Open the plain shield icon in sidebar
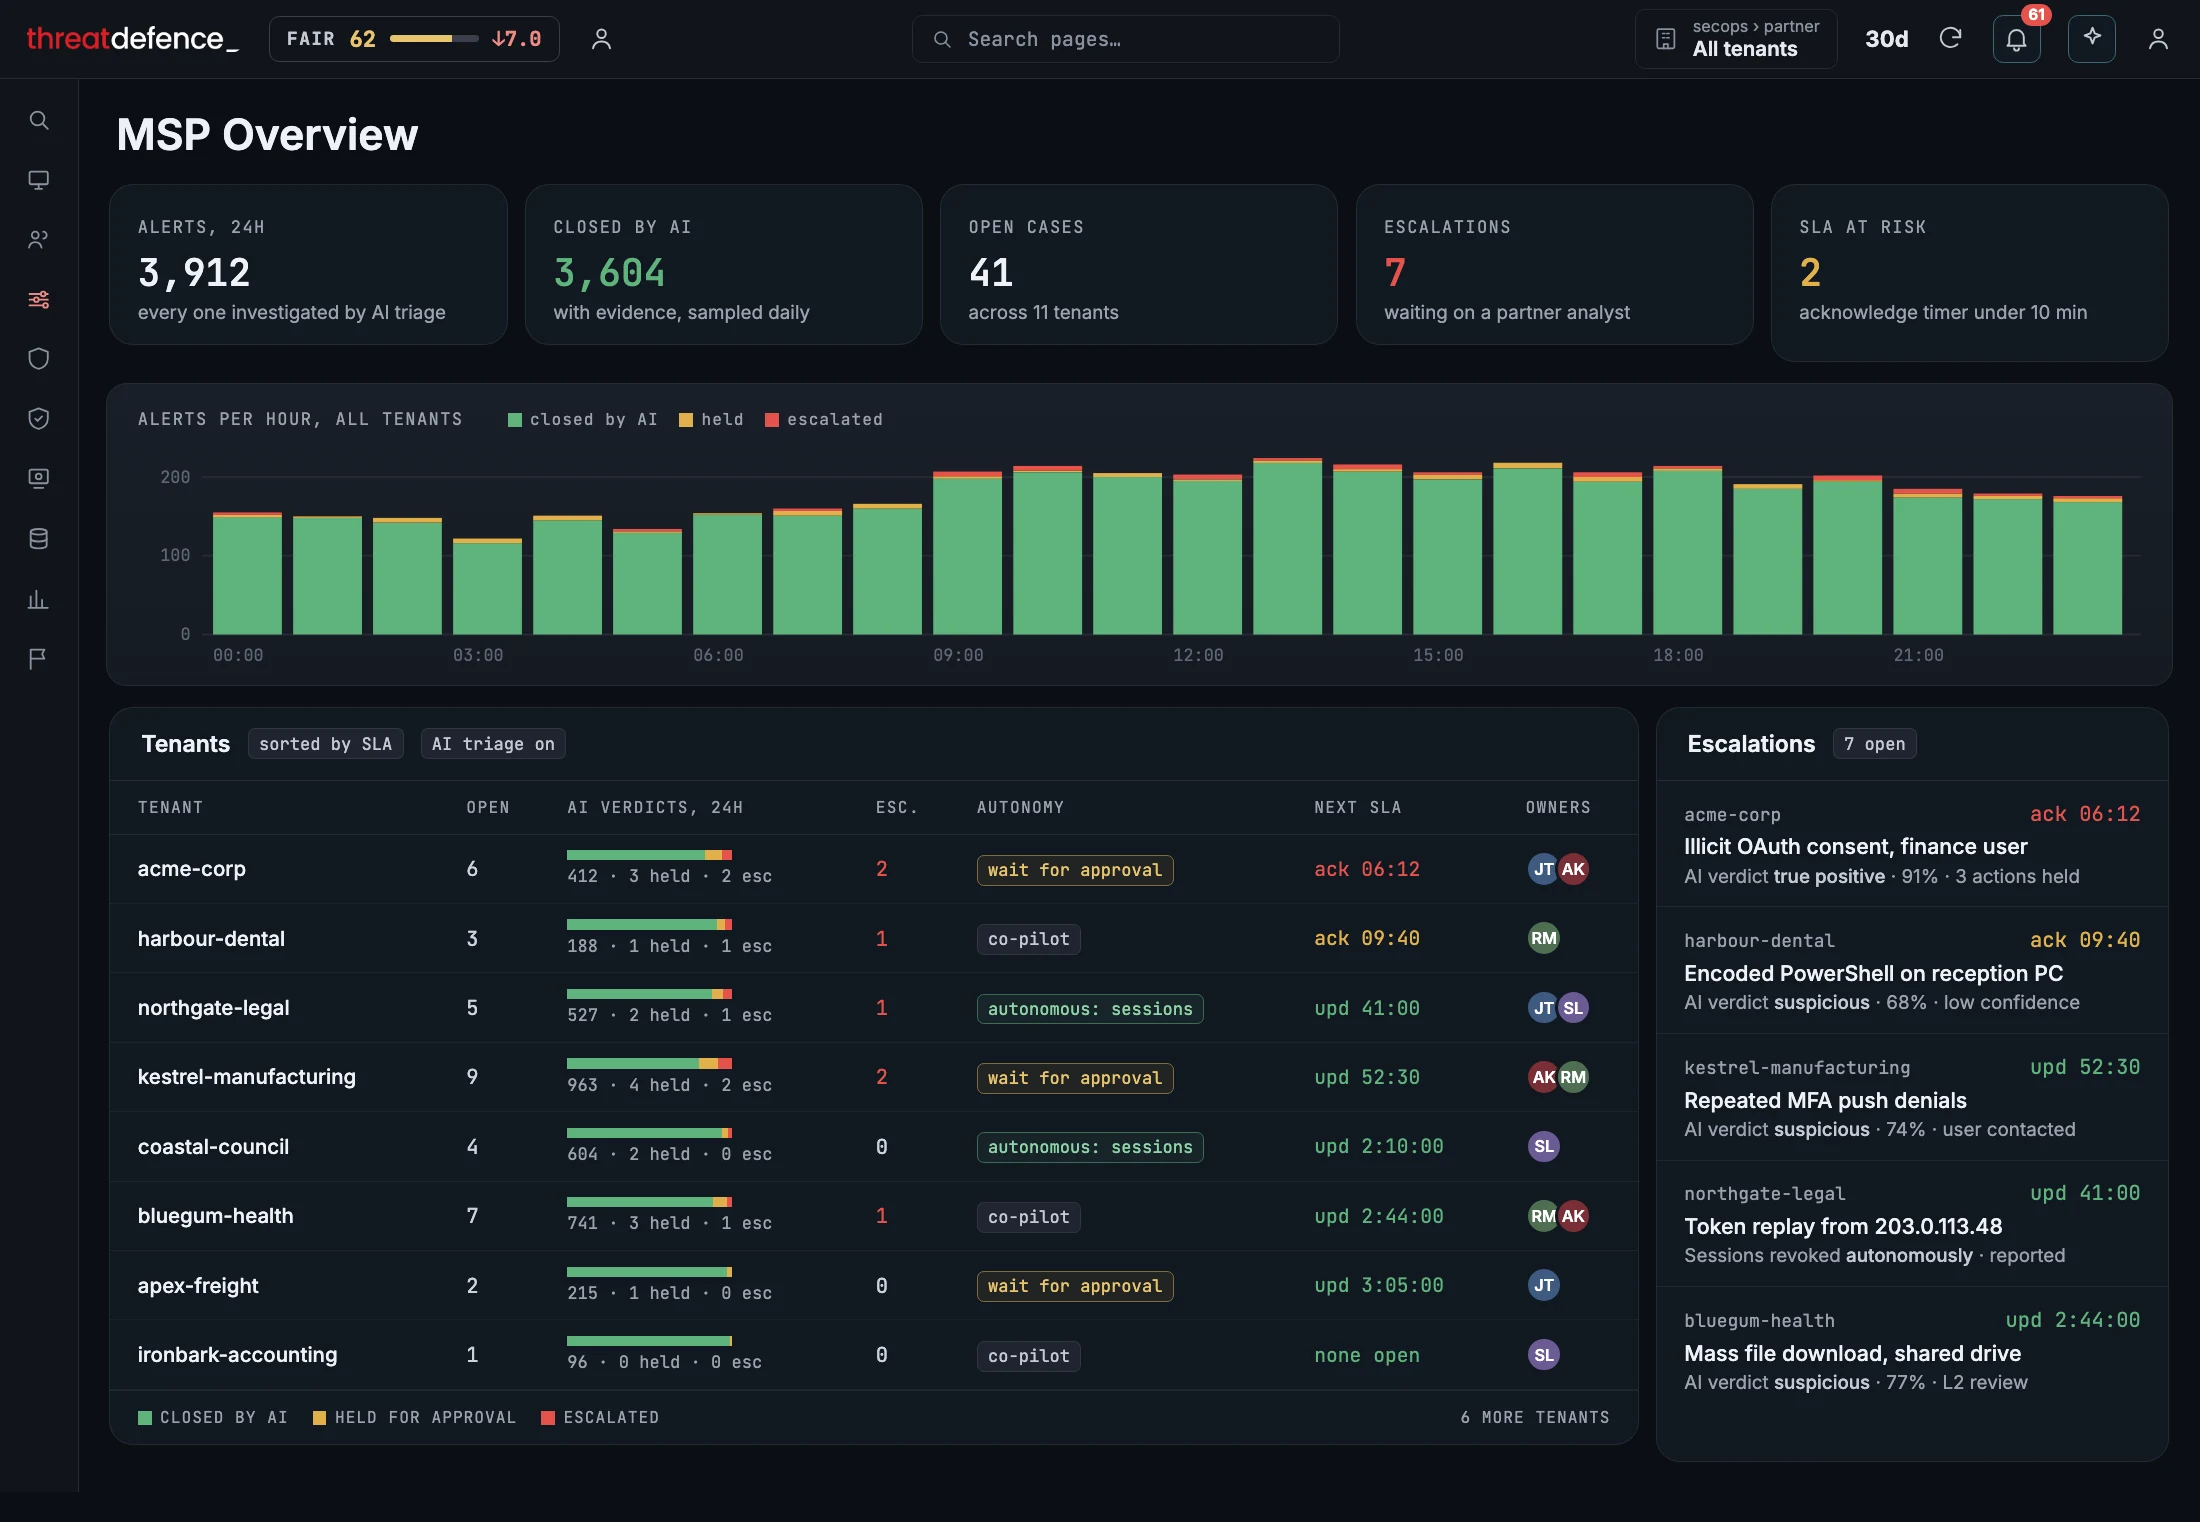The image size is (2200, 1522). click(39, 359)
